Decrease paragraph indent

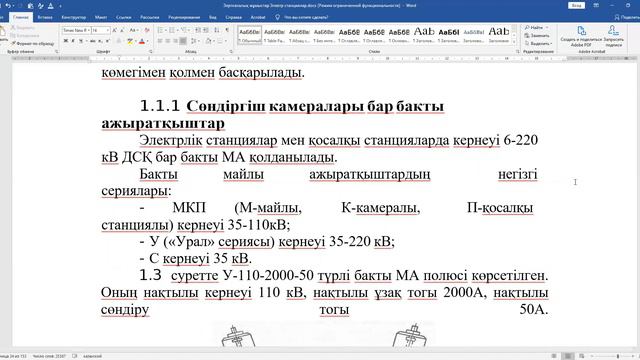(x=198, y=30)
